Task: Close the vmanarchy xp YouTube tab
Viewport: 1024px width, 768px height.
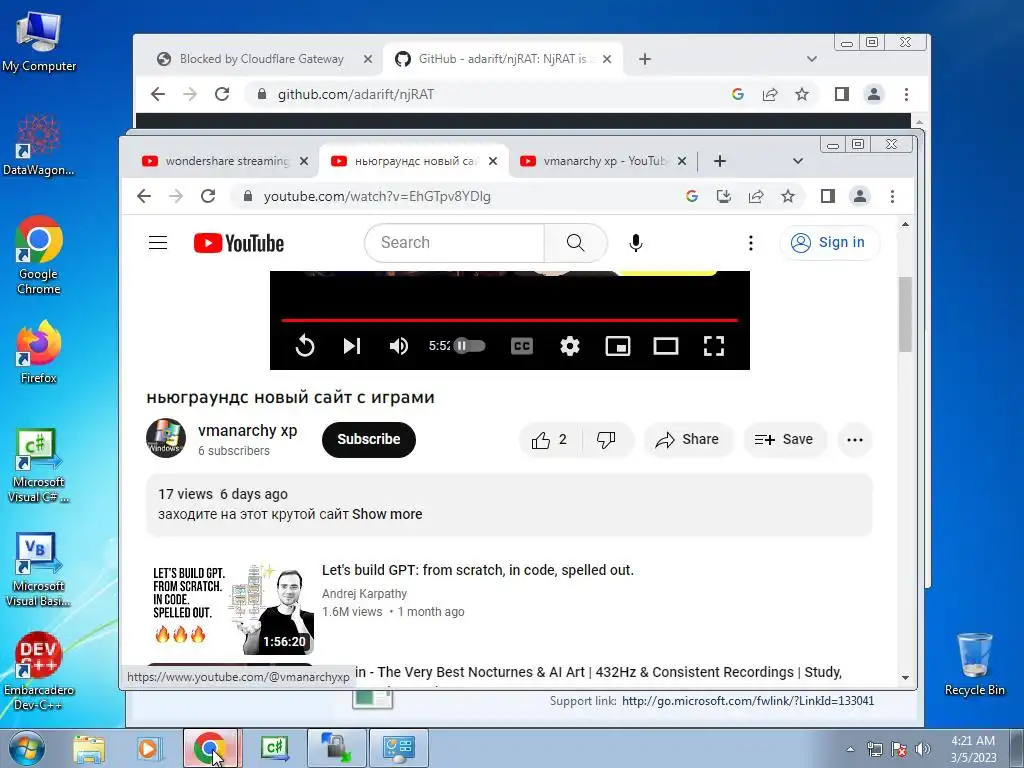Action: tap(682, 161)
